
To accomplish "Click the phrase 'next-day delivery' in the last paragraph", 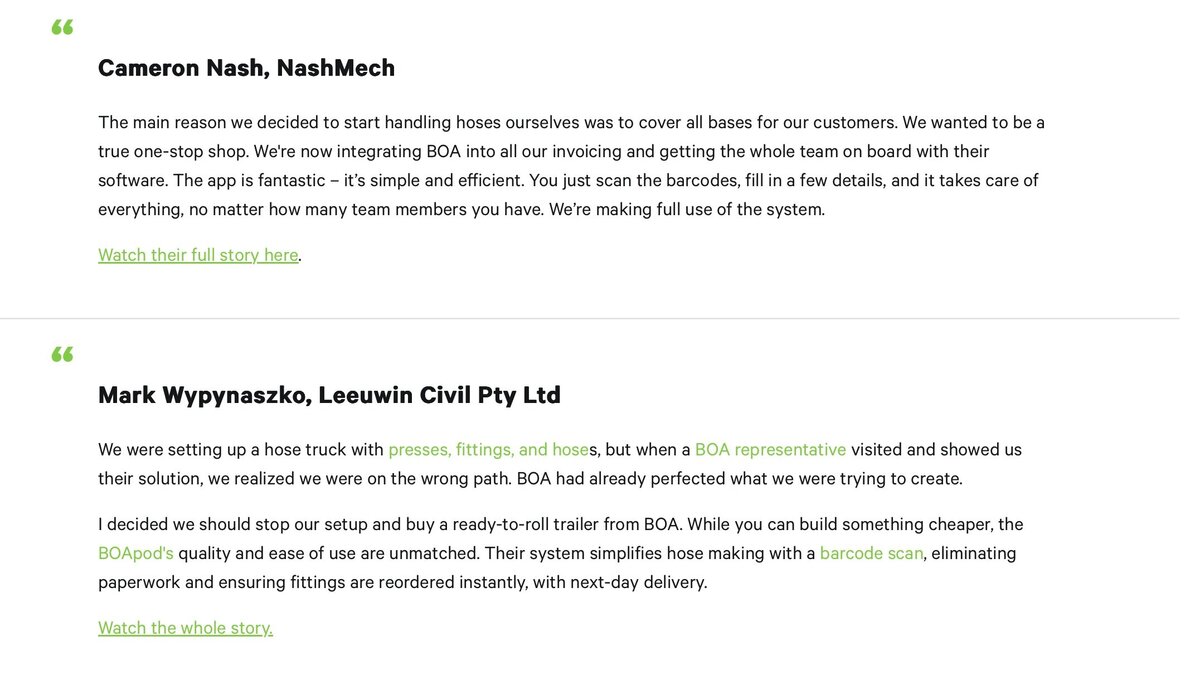I will click(638, 582).
